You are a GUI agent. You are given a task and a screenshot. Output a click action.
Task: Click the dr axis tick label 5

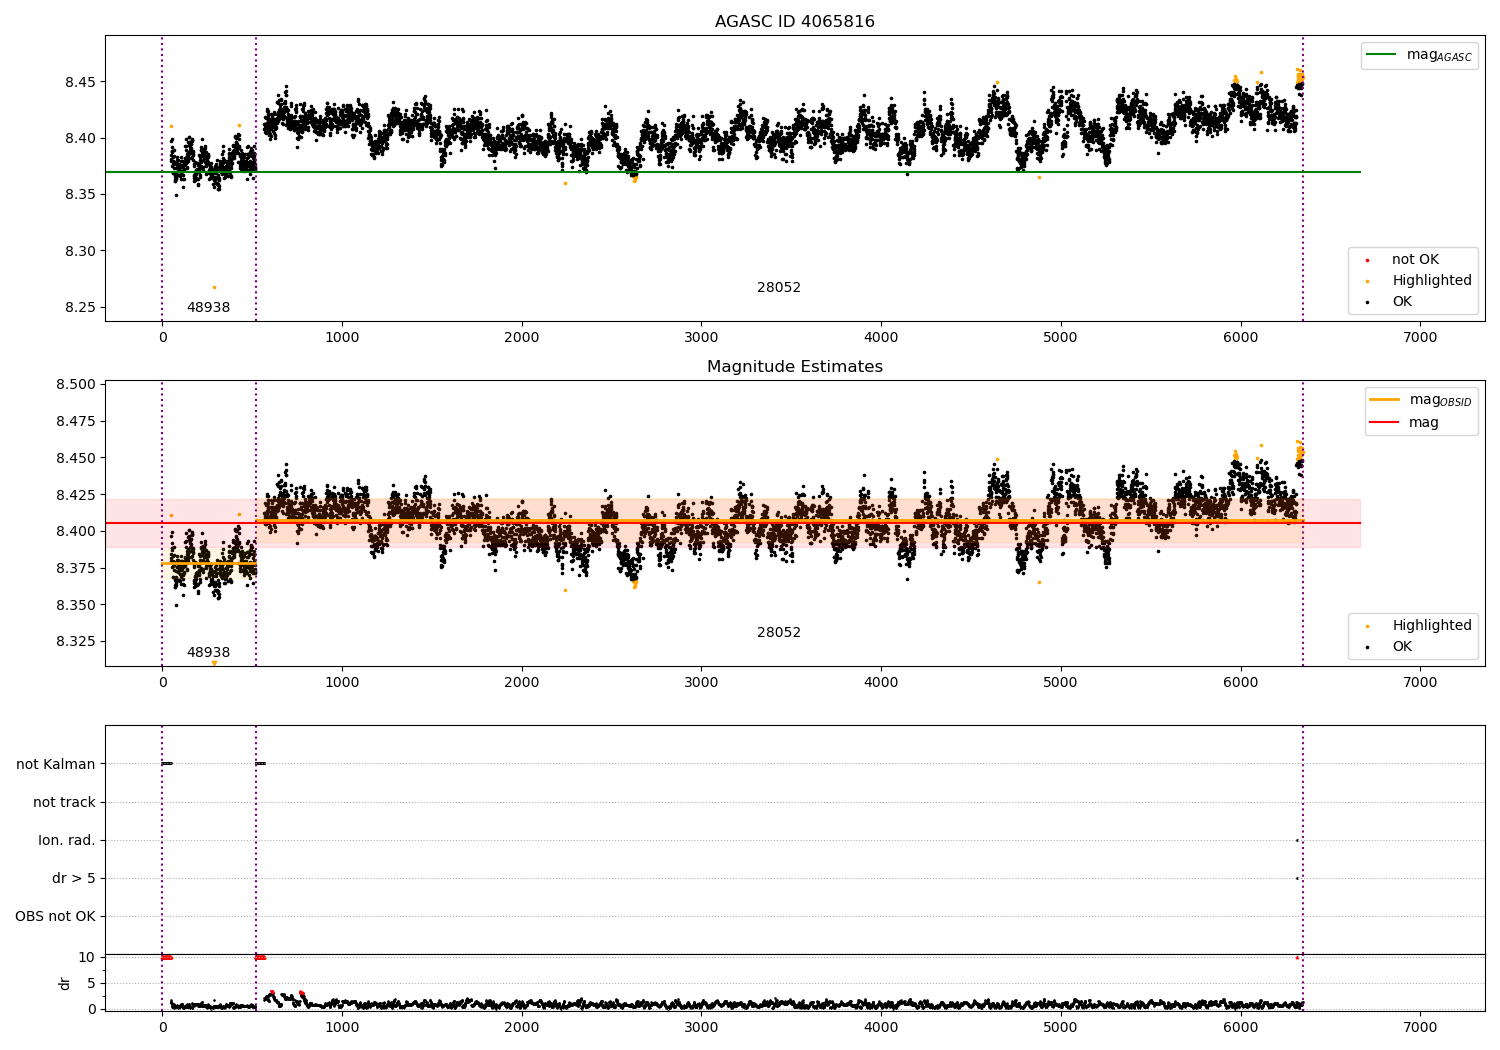pyautogui.click(x=91, y=983)
